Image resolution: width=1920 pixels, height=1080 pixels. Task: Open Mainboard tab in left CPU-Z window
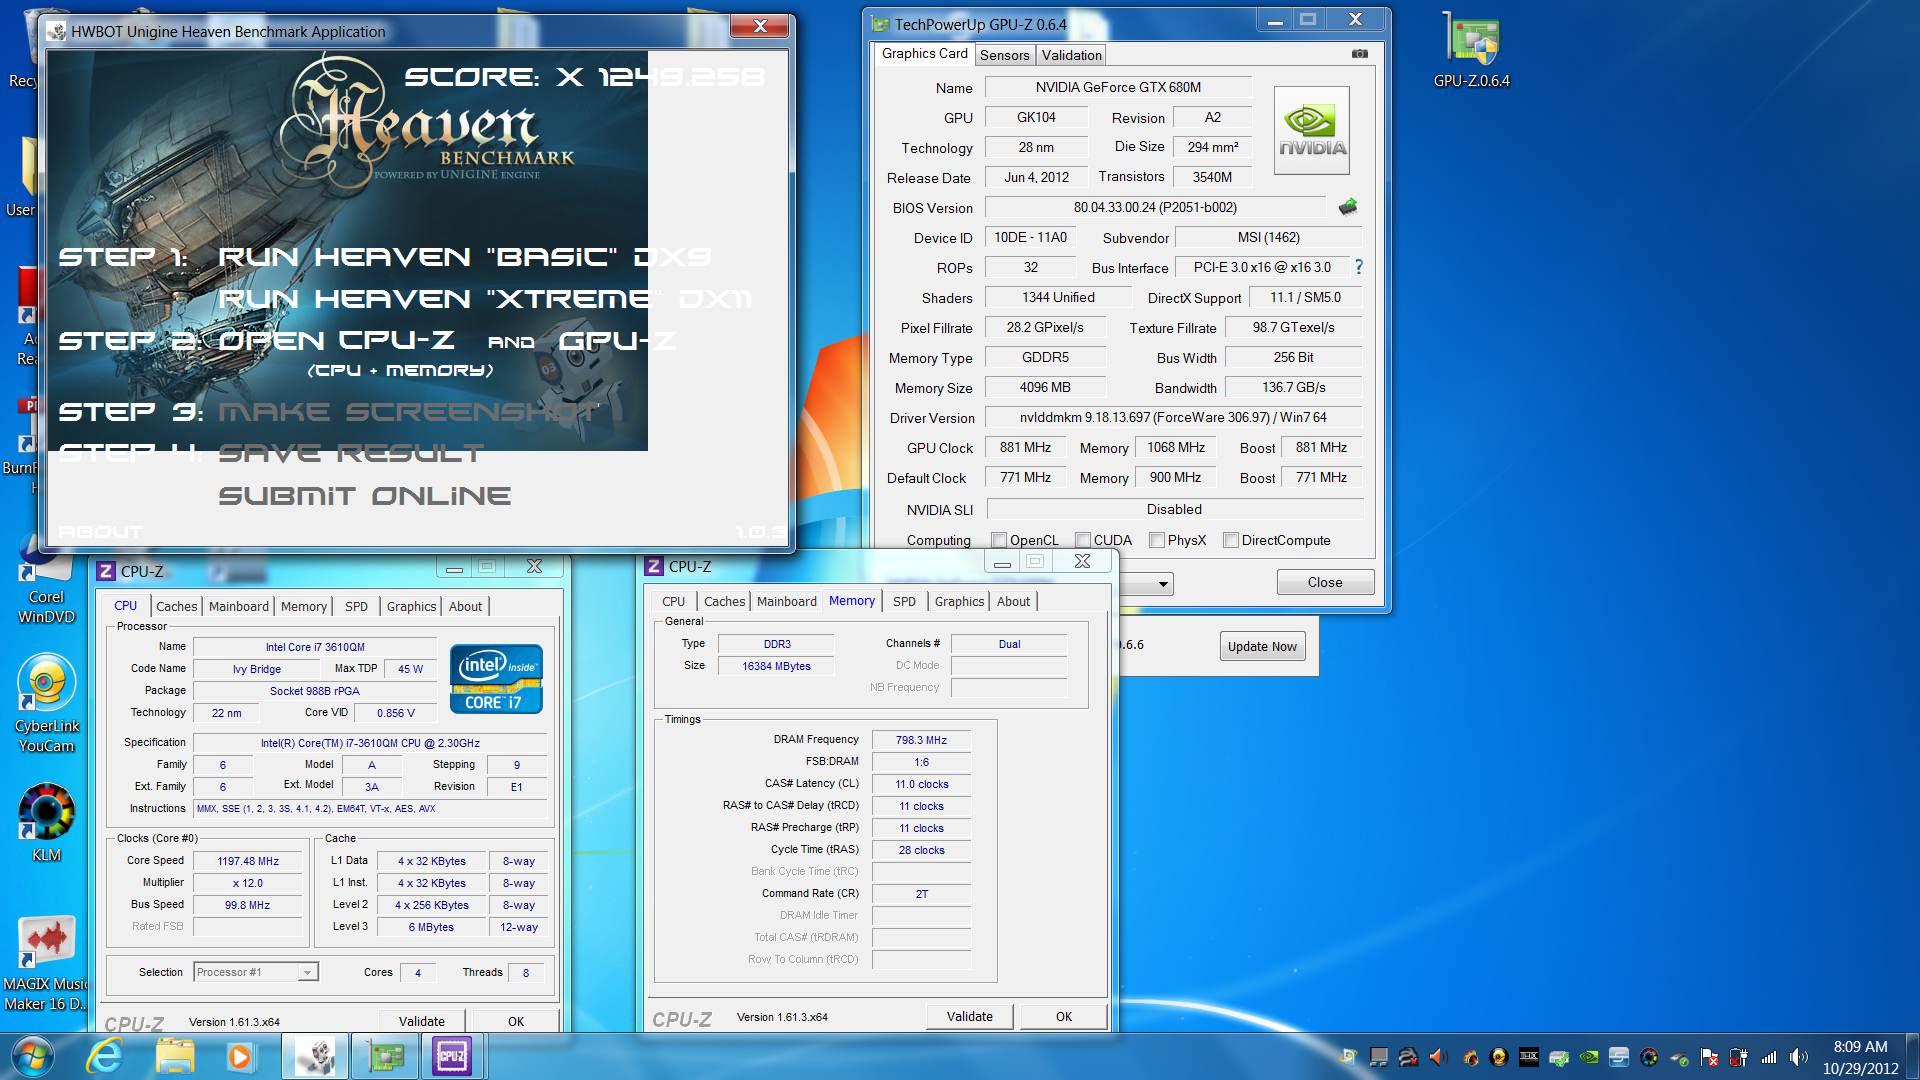238,606
